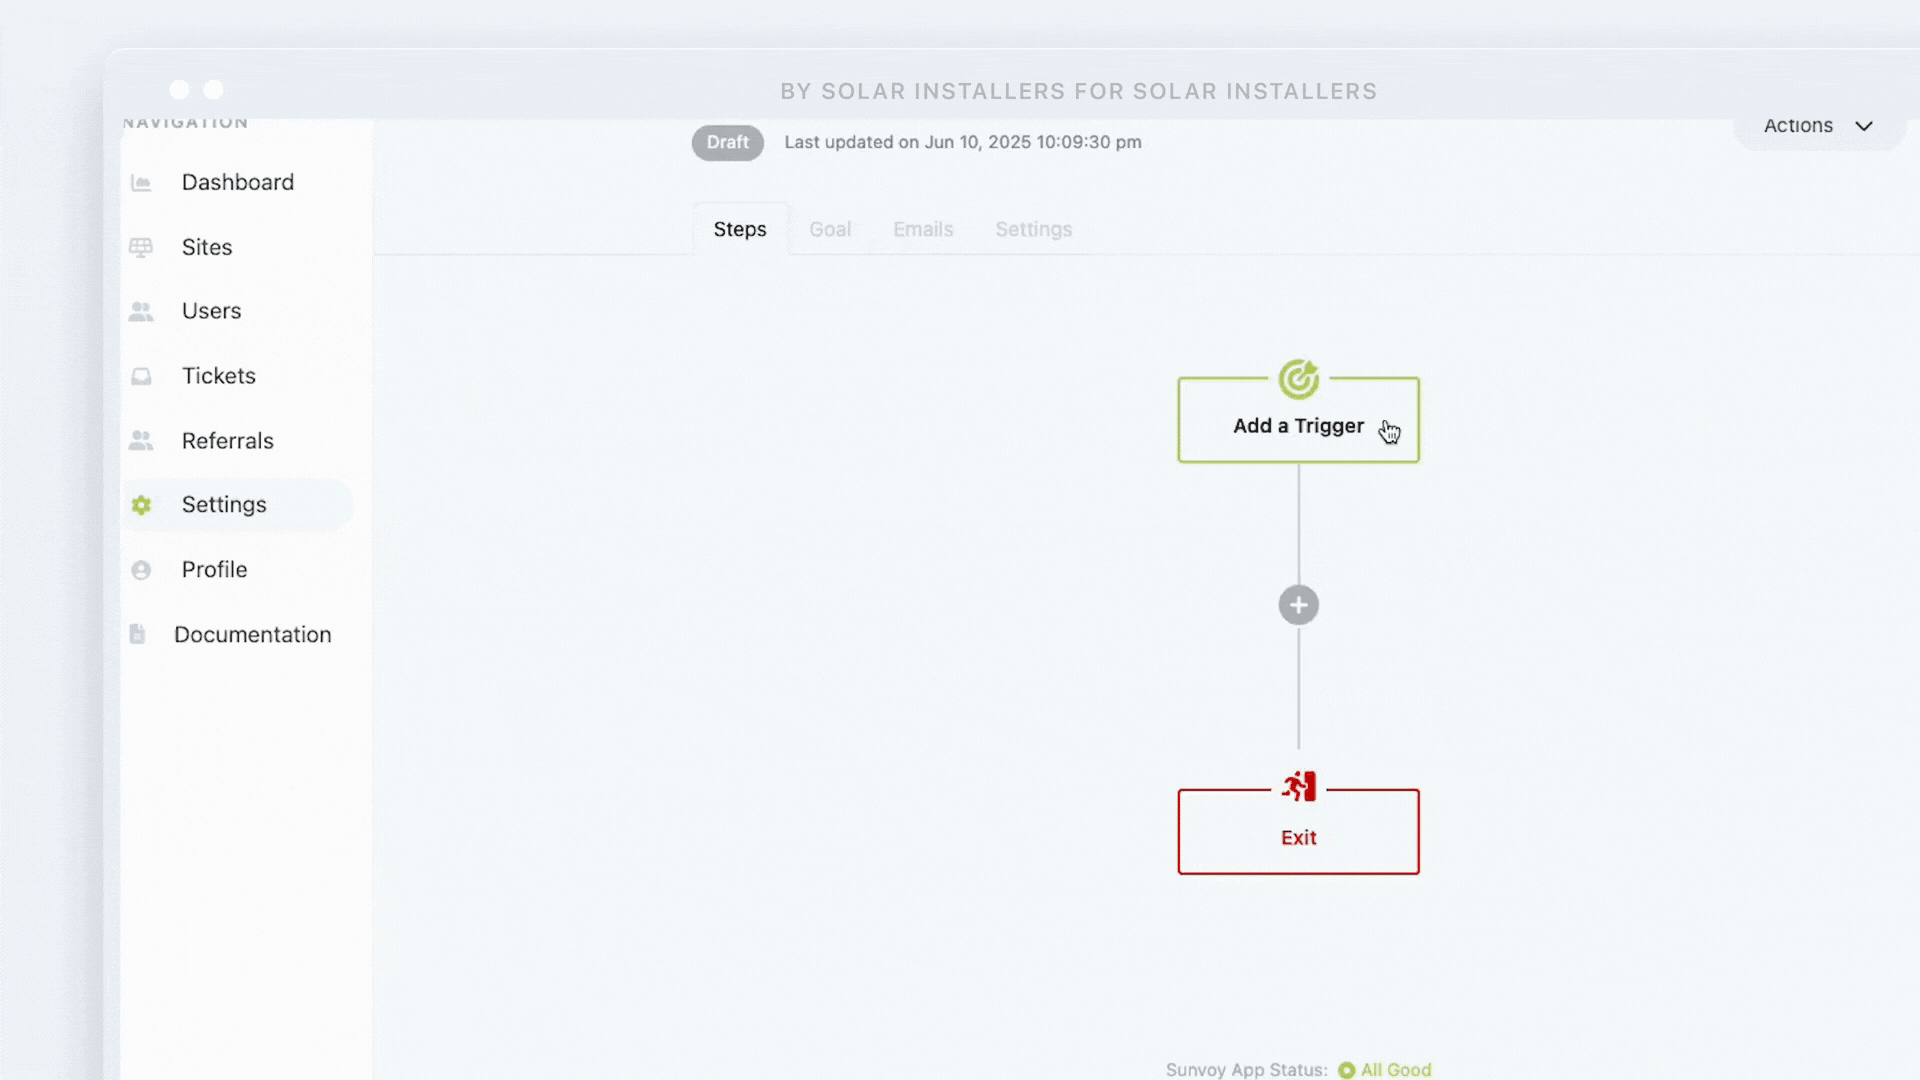Click the red Exit running-man icon
Image resolution: width=1920 pixels, height=1080 pixels.
click(1298, 787)
